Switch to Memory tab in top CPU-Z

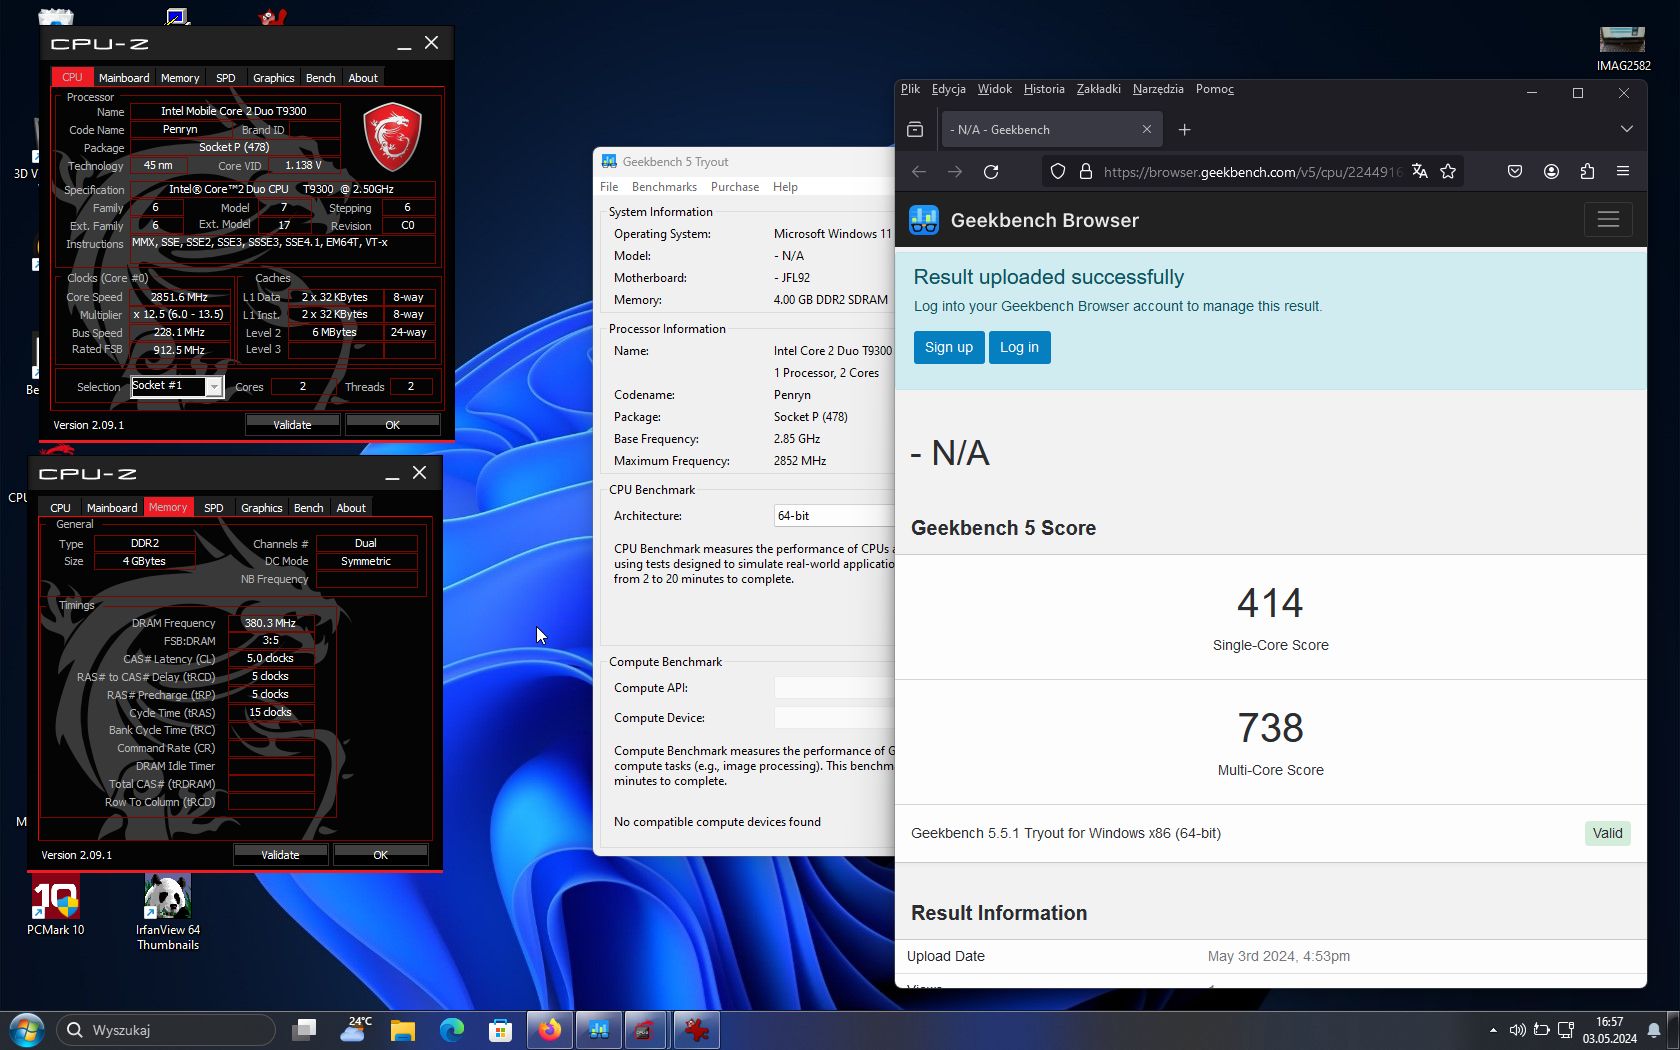(180, 78)
